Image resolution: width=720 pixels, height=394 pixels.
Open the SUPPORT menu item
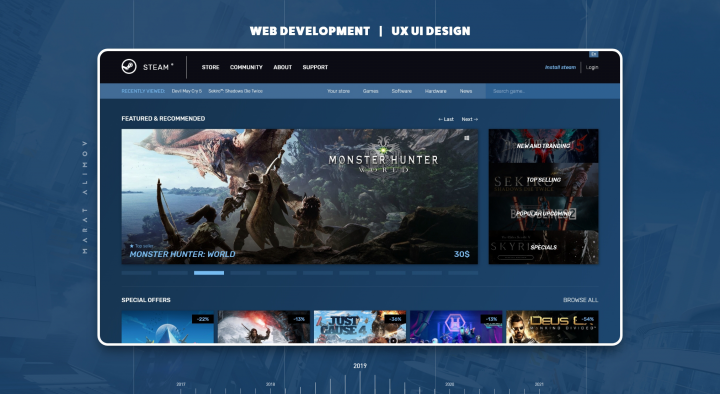(315, 67)
